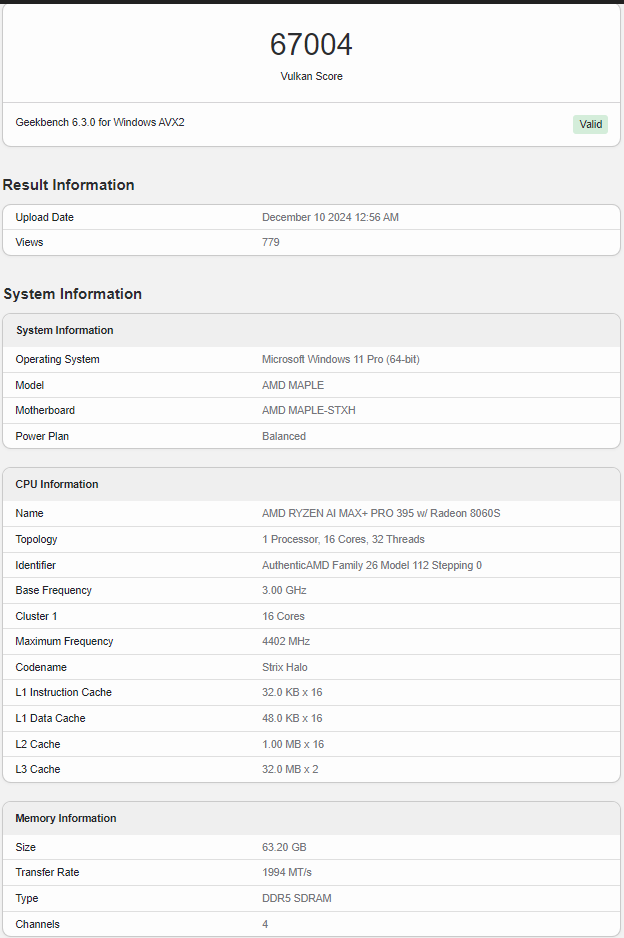The width and height of the screenshot is (624, 938).
Task: Click the Result Information heading
Action: pyautogui.click(x=68, y=185)
